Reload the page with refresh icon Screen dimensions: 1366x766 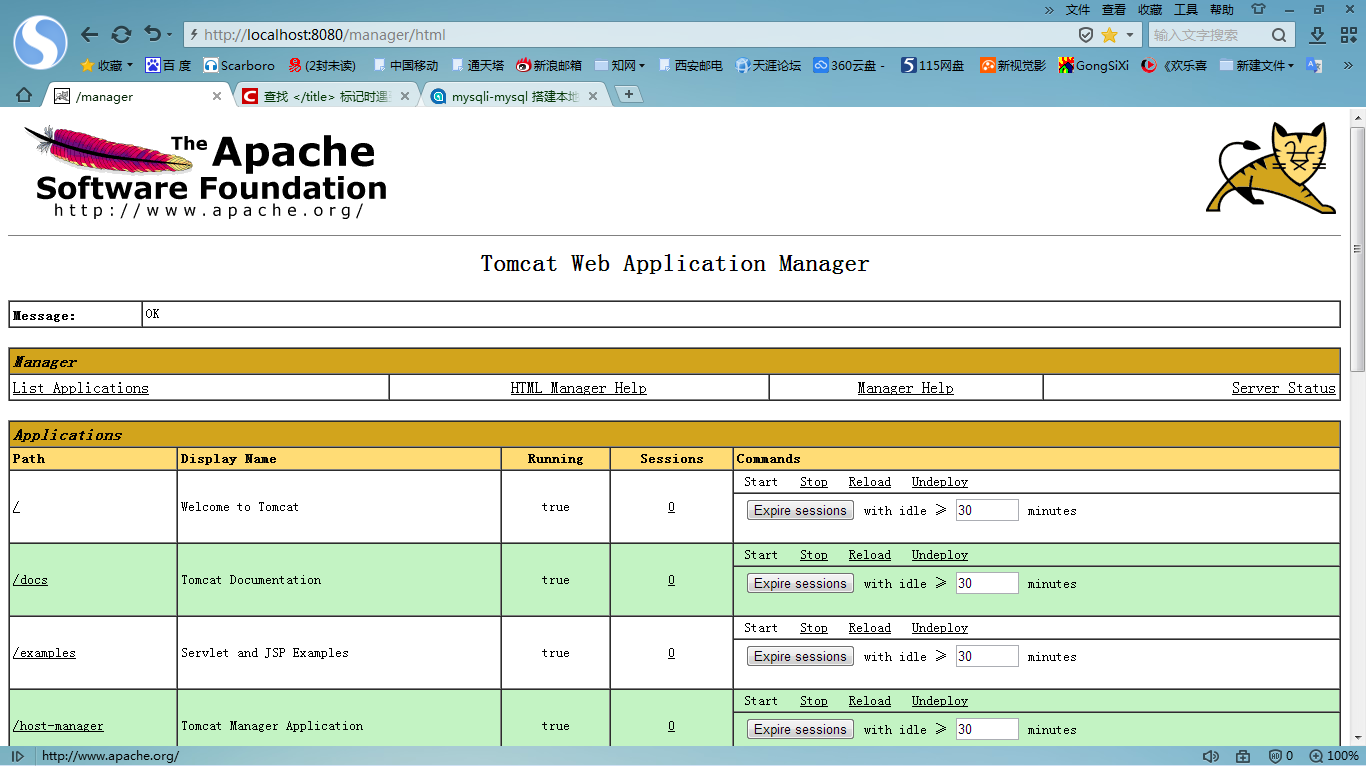121,35
